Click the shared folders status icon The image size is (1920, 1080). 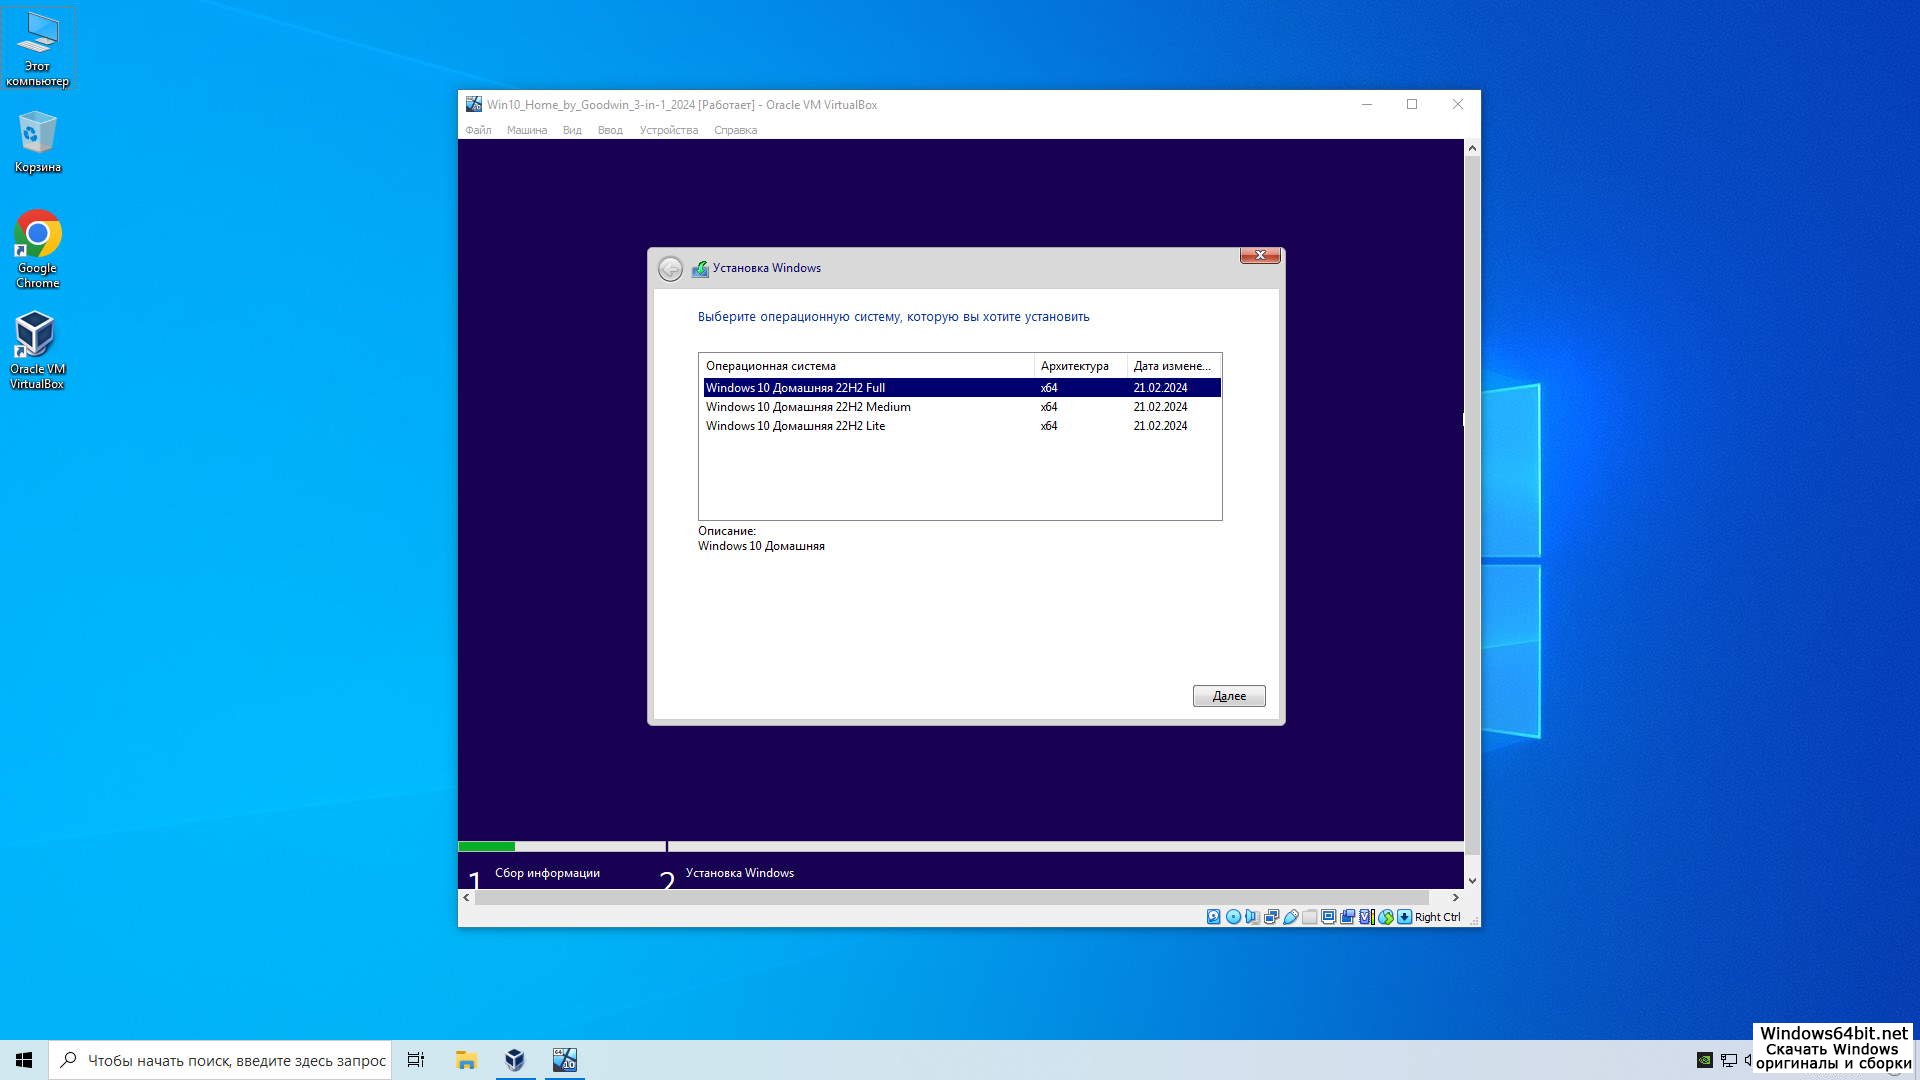(1310, 917)
